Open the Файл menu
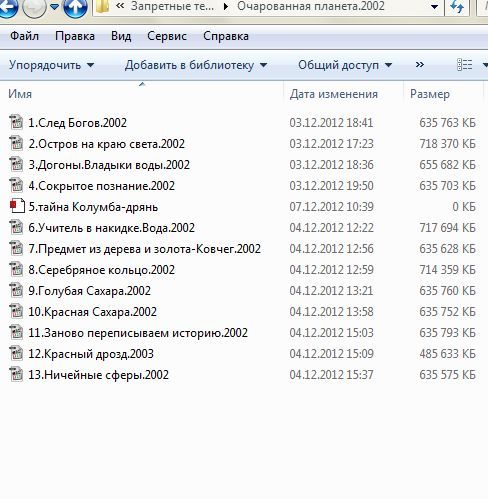The width and height of the screenshot is (488, 499). (24, 36)
